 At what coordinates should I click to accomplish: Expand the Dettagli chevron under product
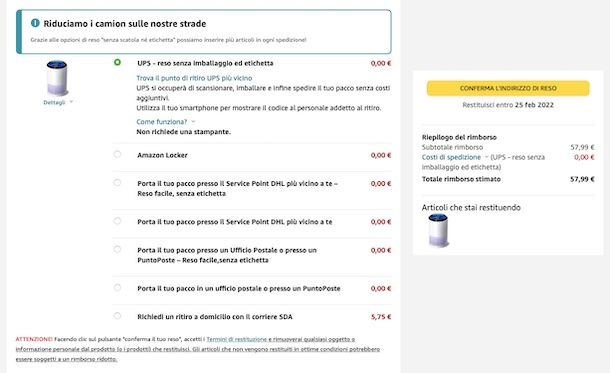click(72, 102)
